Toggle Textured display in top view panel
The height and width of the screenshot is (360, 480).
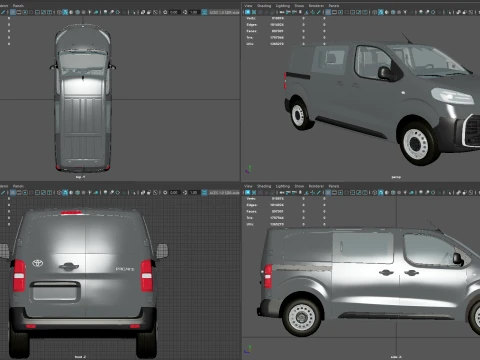(83, 12)
